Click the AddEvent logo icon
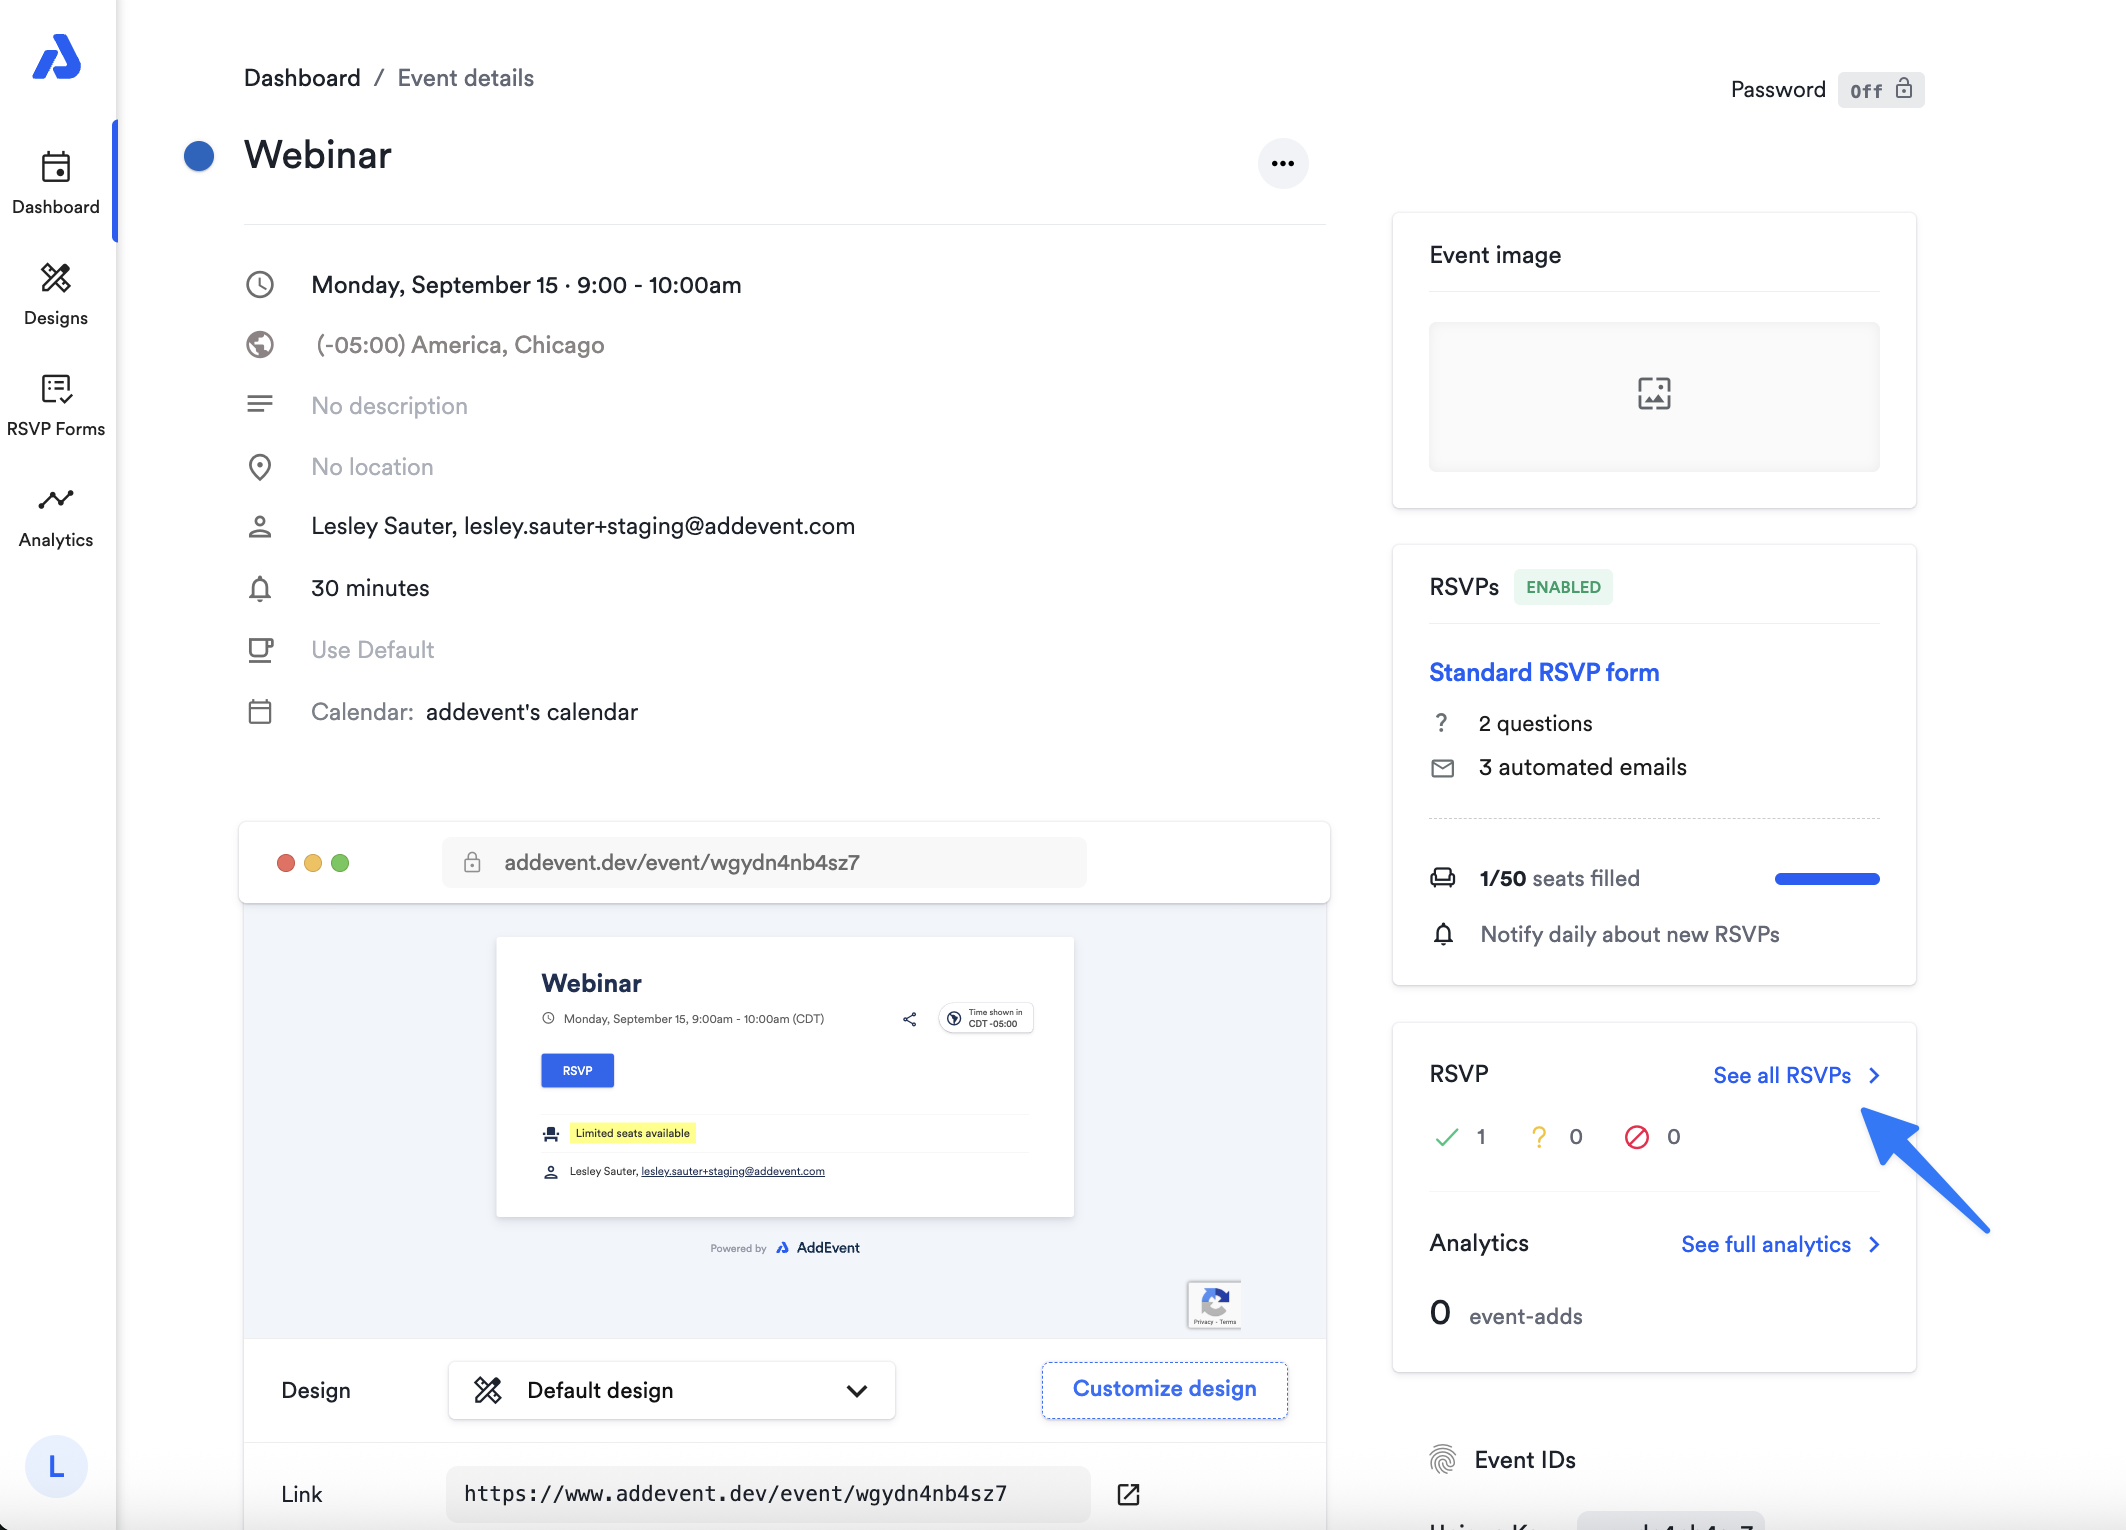 pyautogui.click(x=56, y=57)
